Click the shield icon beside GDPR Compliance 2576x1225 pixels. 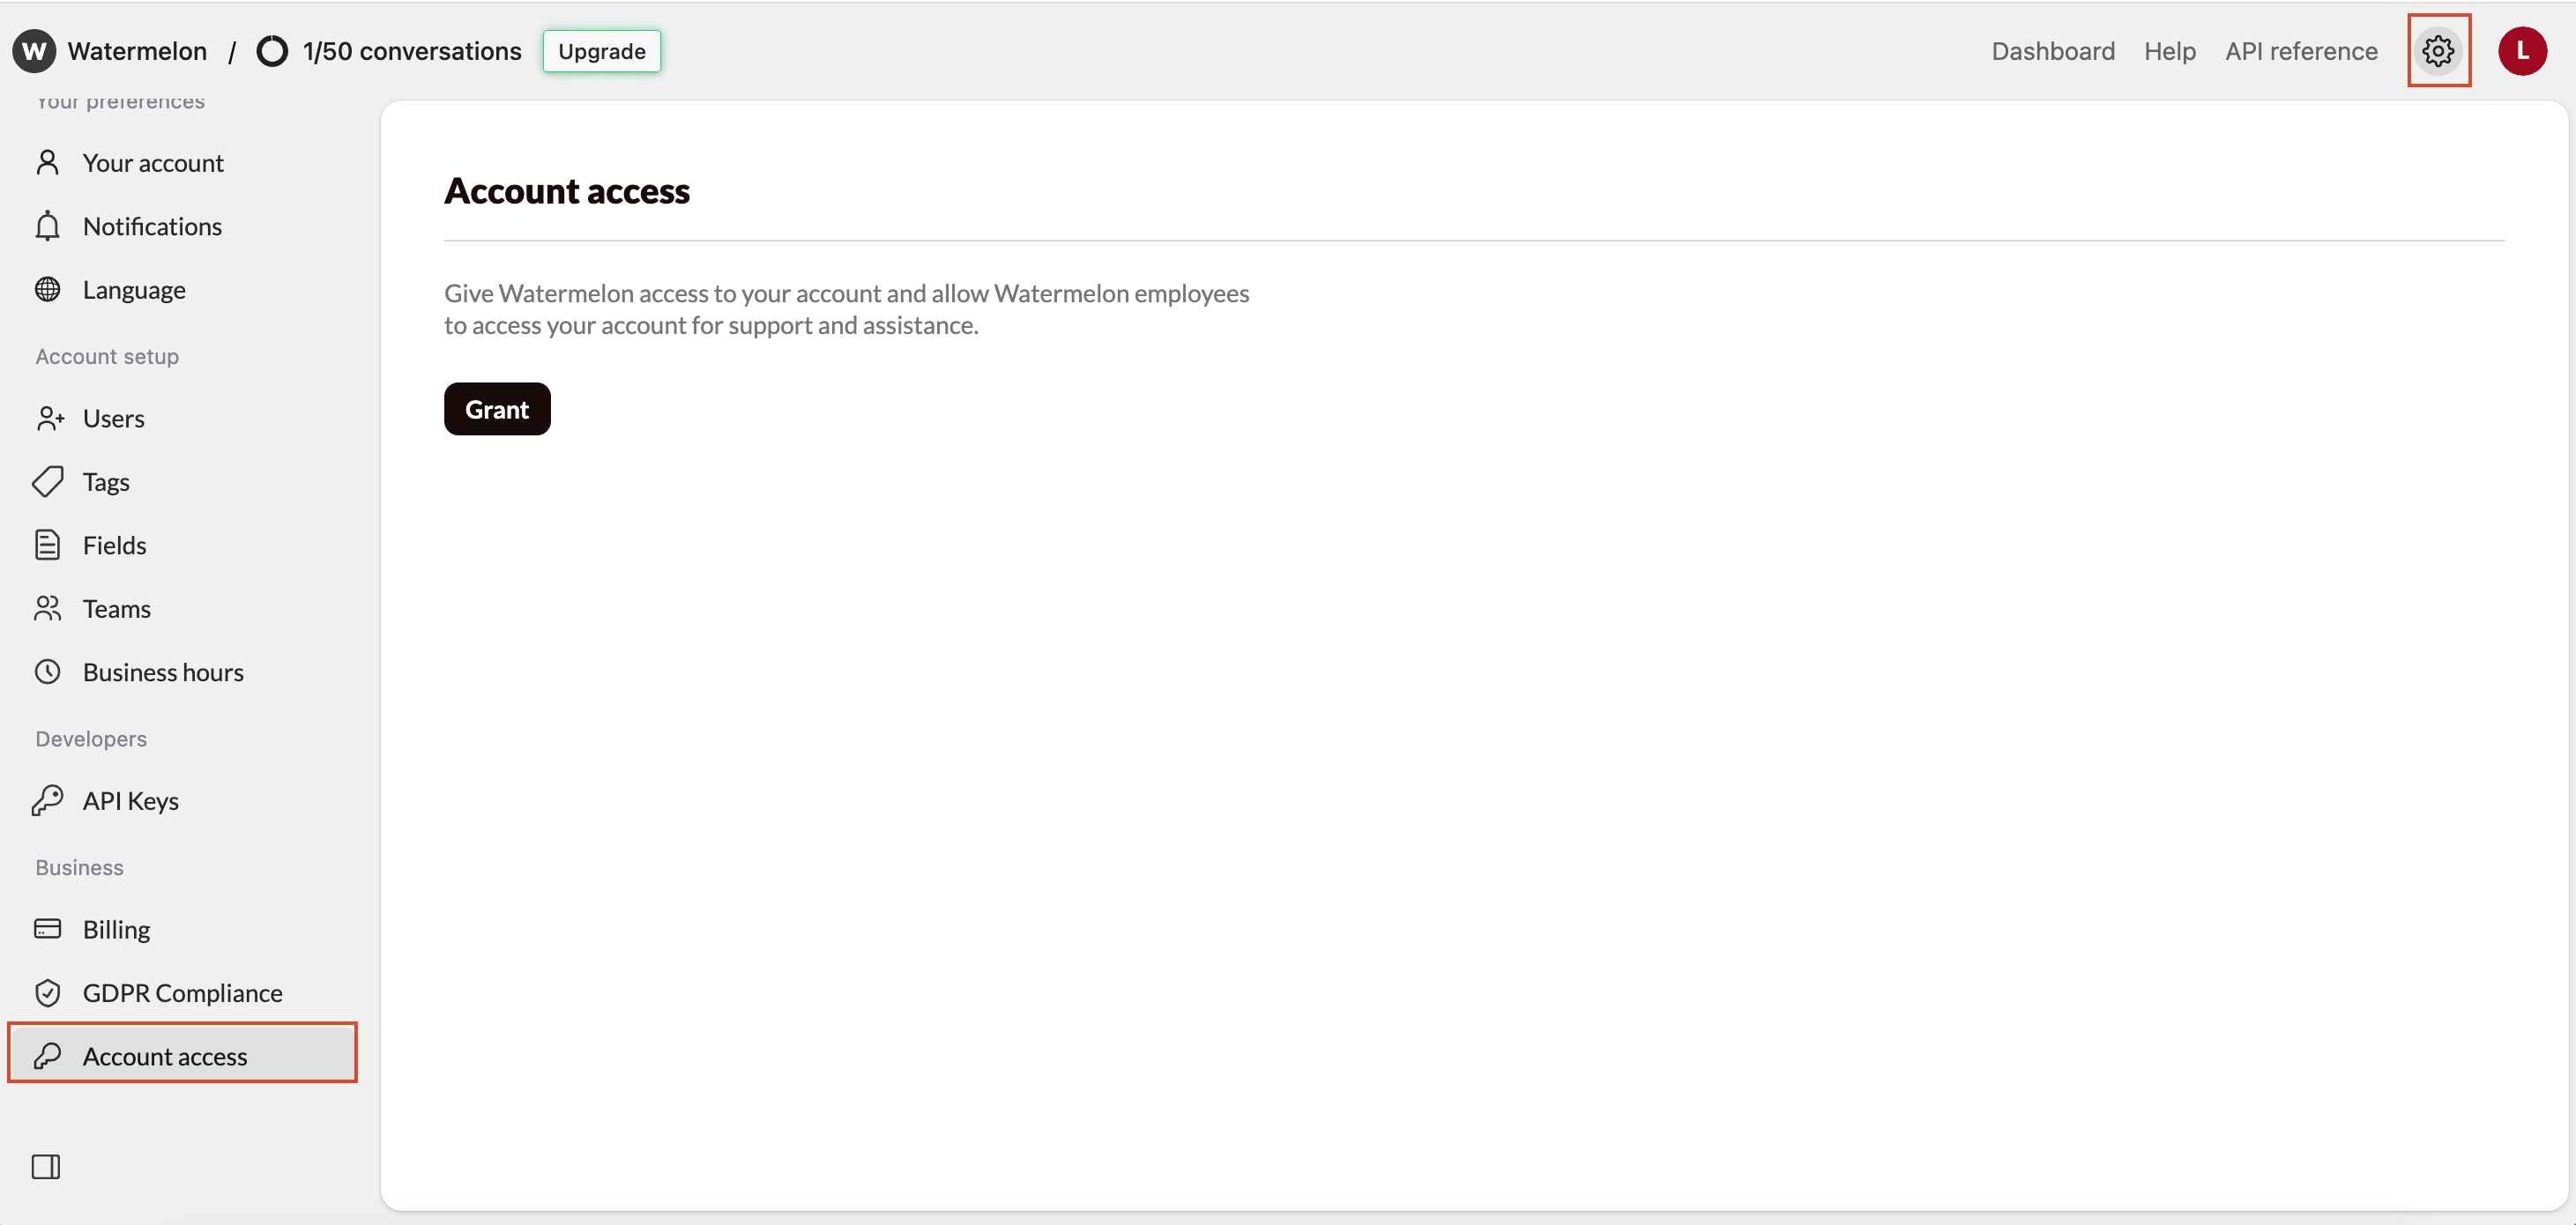coord(47,992)
